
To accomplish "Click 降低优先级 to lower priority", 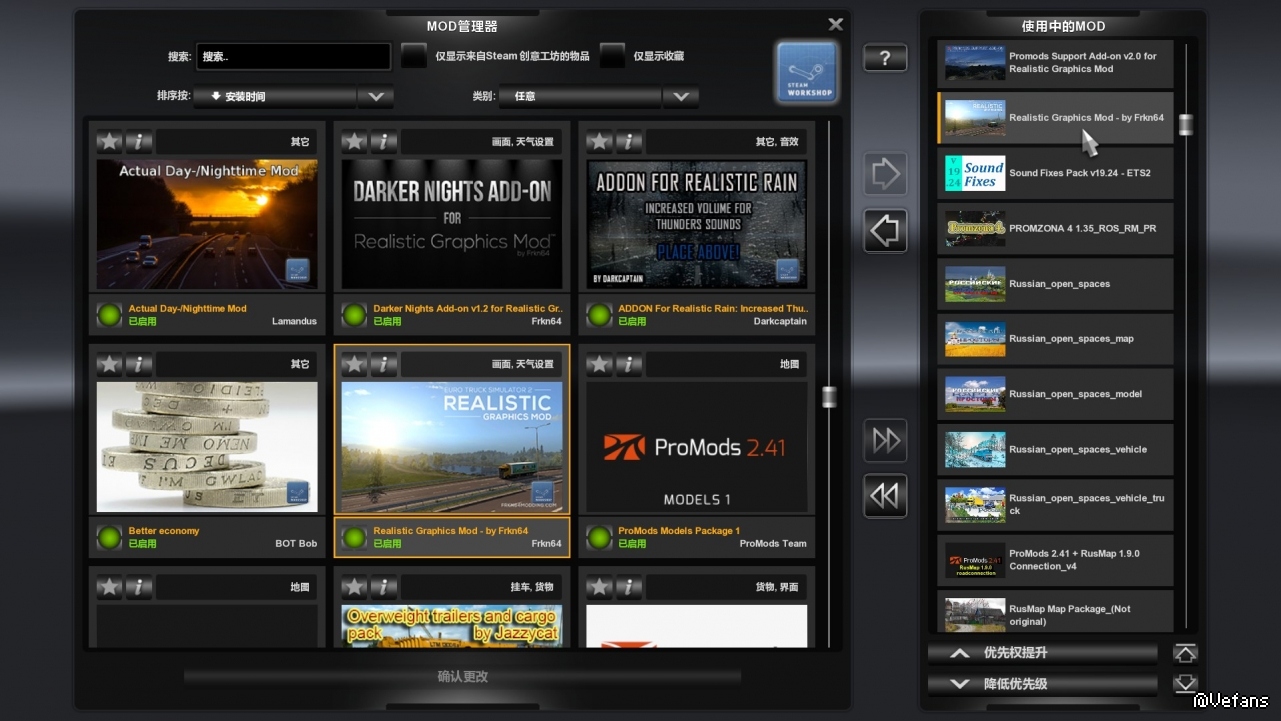I will tap(1043, 684).
